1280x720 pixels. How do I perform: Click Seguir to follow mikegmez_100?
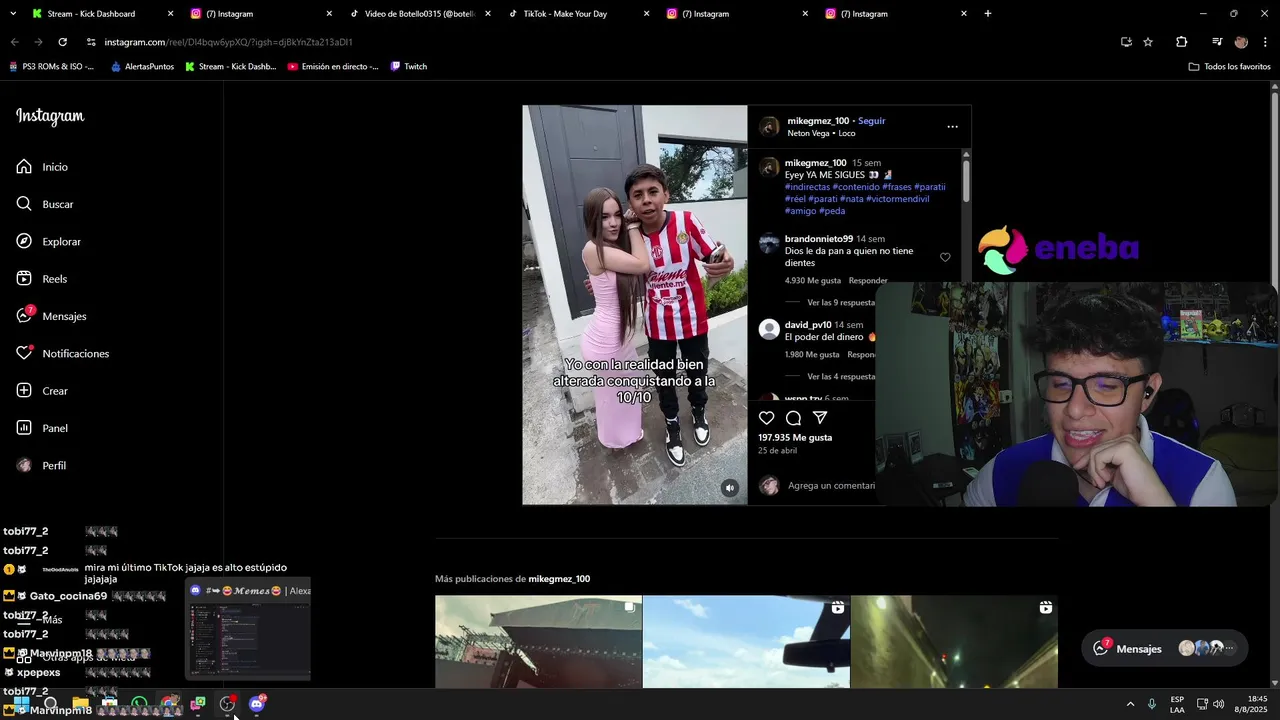[x=871, y=121]
